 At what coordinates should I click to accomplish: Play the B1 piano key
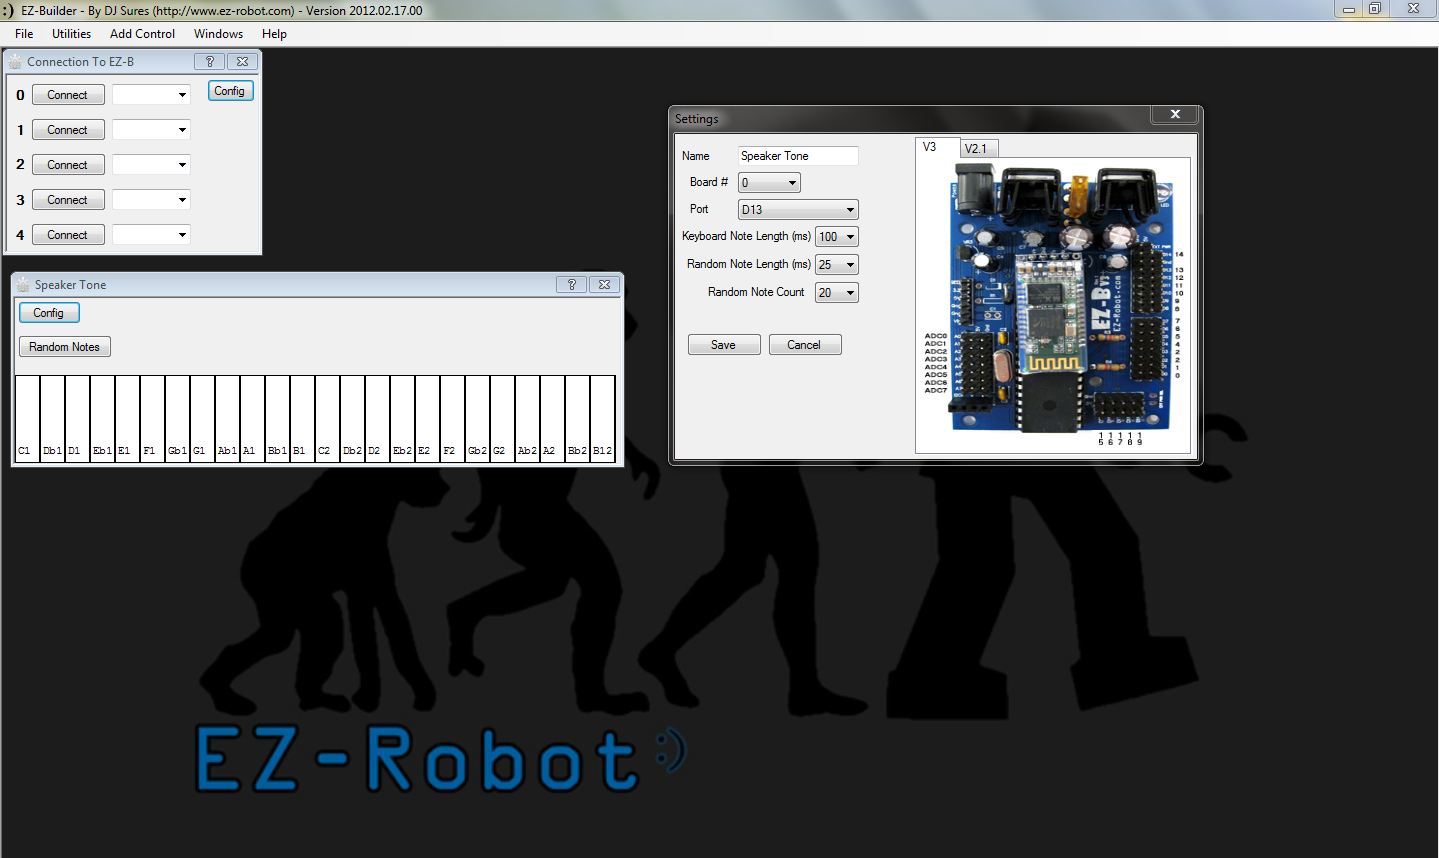pos(302,418)
